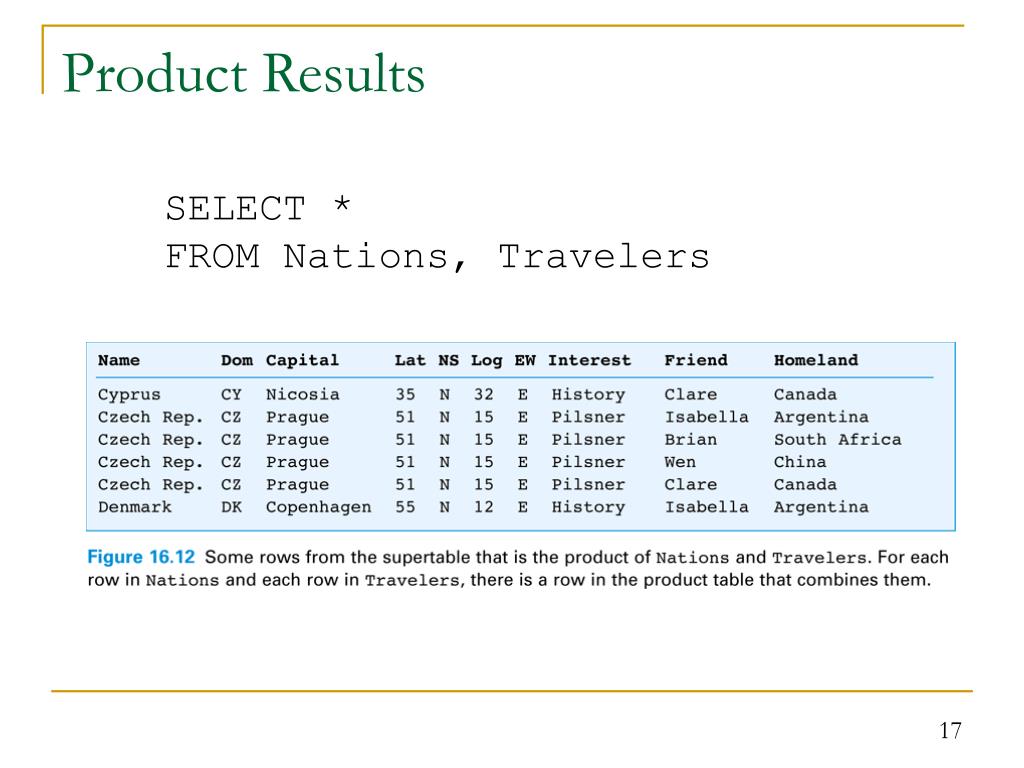The width and height of the screenshot is (1024, 768).
Task: Click the Dom column header
Action: point(236,360)
